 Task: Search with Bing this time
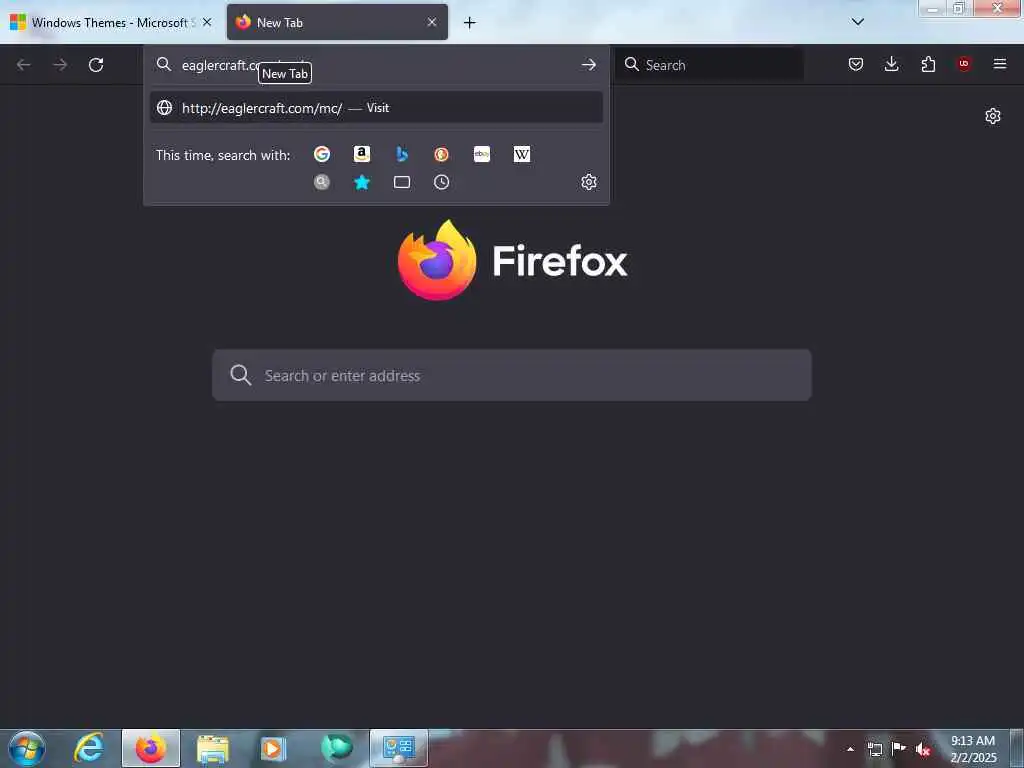tap(402, 154)
